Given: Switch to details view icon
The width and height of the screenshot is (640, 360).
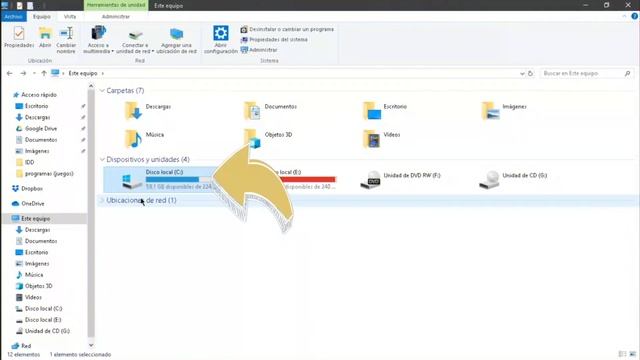Looking at the screenshot, I should click(x=622, y=354).
